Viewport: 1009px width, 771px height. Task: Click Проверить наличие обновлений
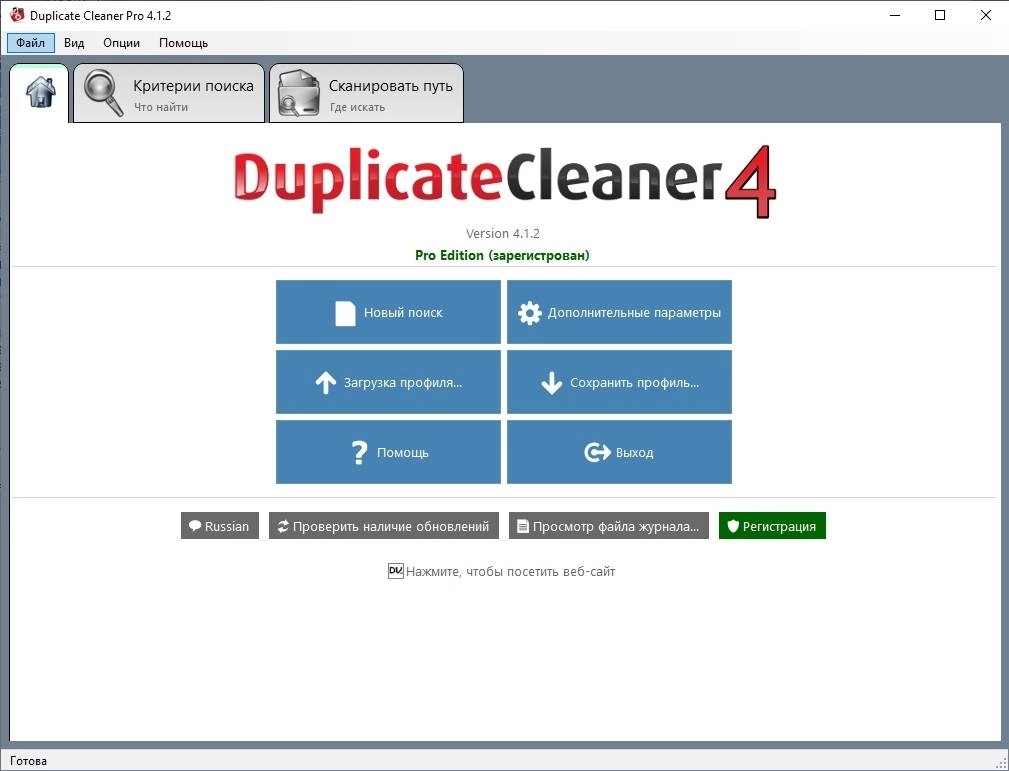pyautogui.click(x=384, y=526)
